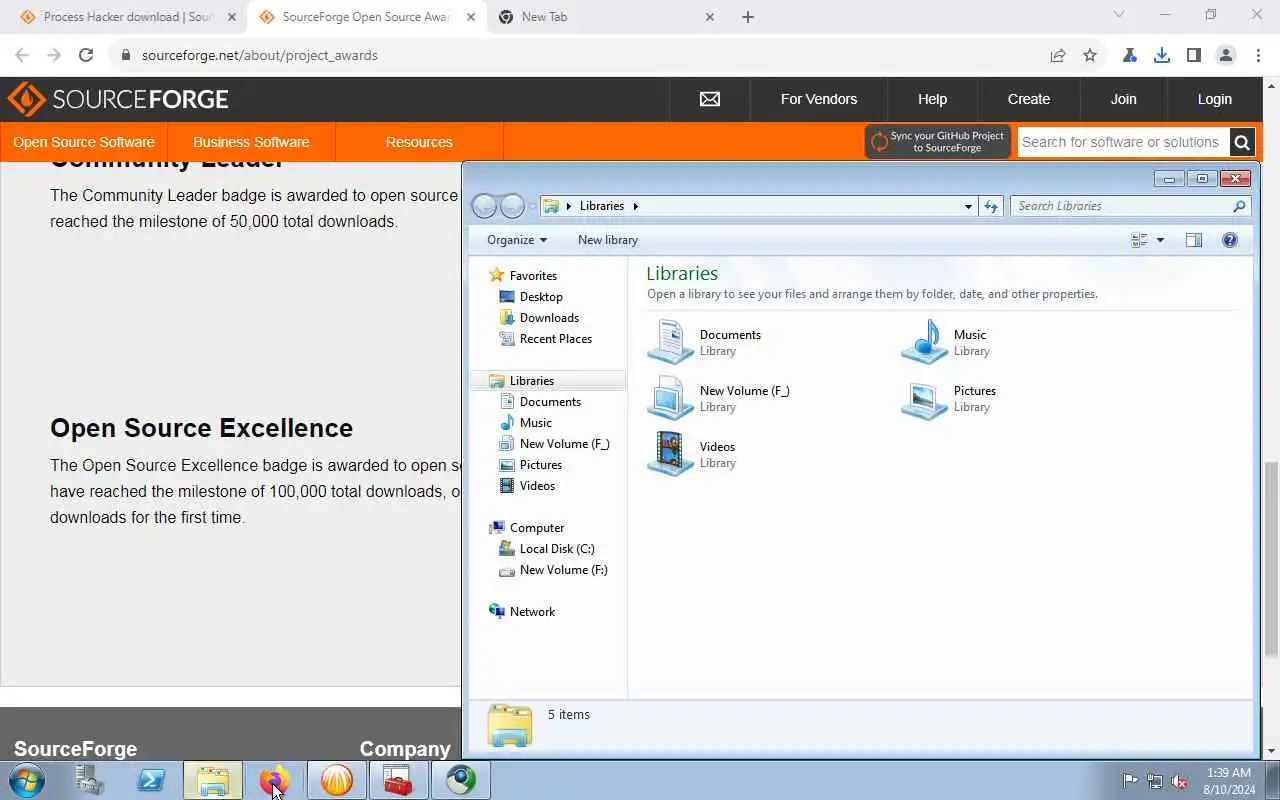The height and width of the screenshot is (800, 1280).
Task: Open Create in SourceForge header
Action: click(x=1029, y=99)
